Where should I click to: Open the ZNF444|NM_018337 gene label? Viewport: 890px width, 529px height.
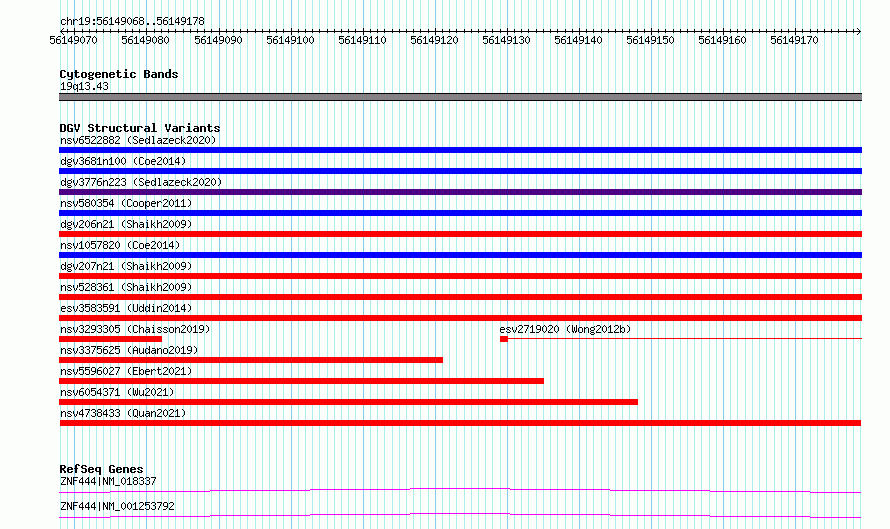tap(108, 481)
